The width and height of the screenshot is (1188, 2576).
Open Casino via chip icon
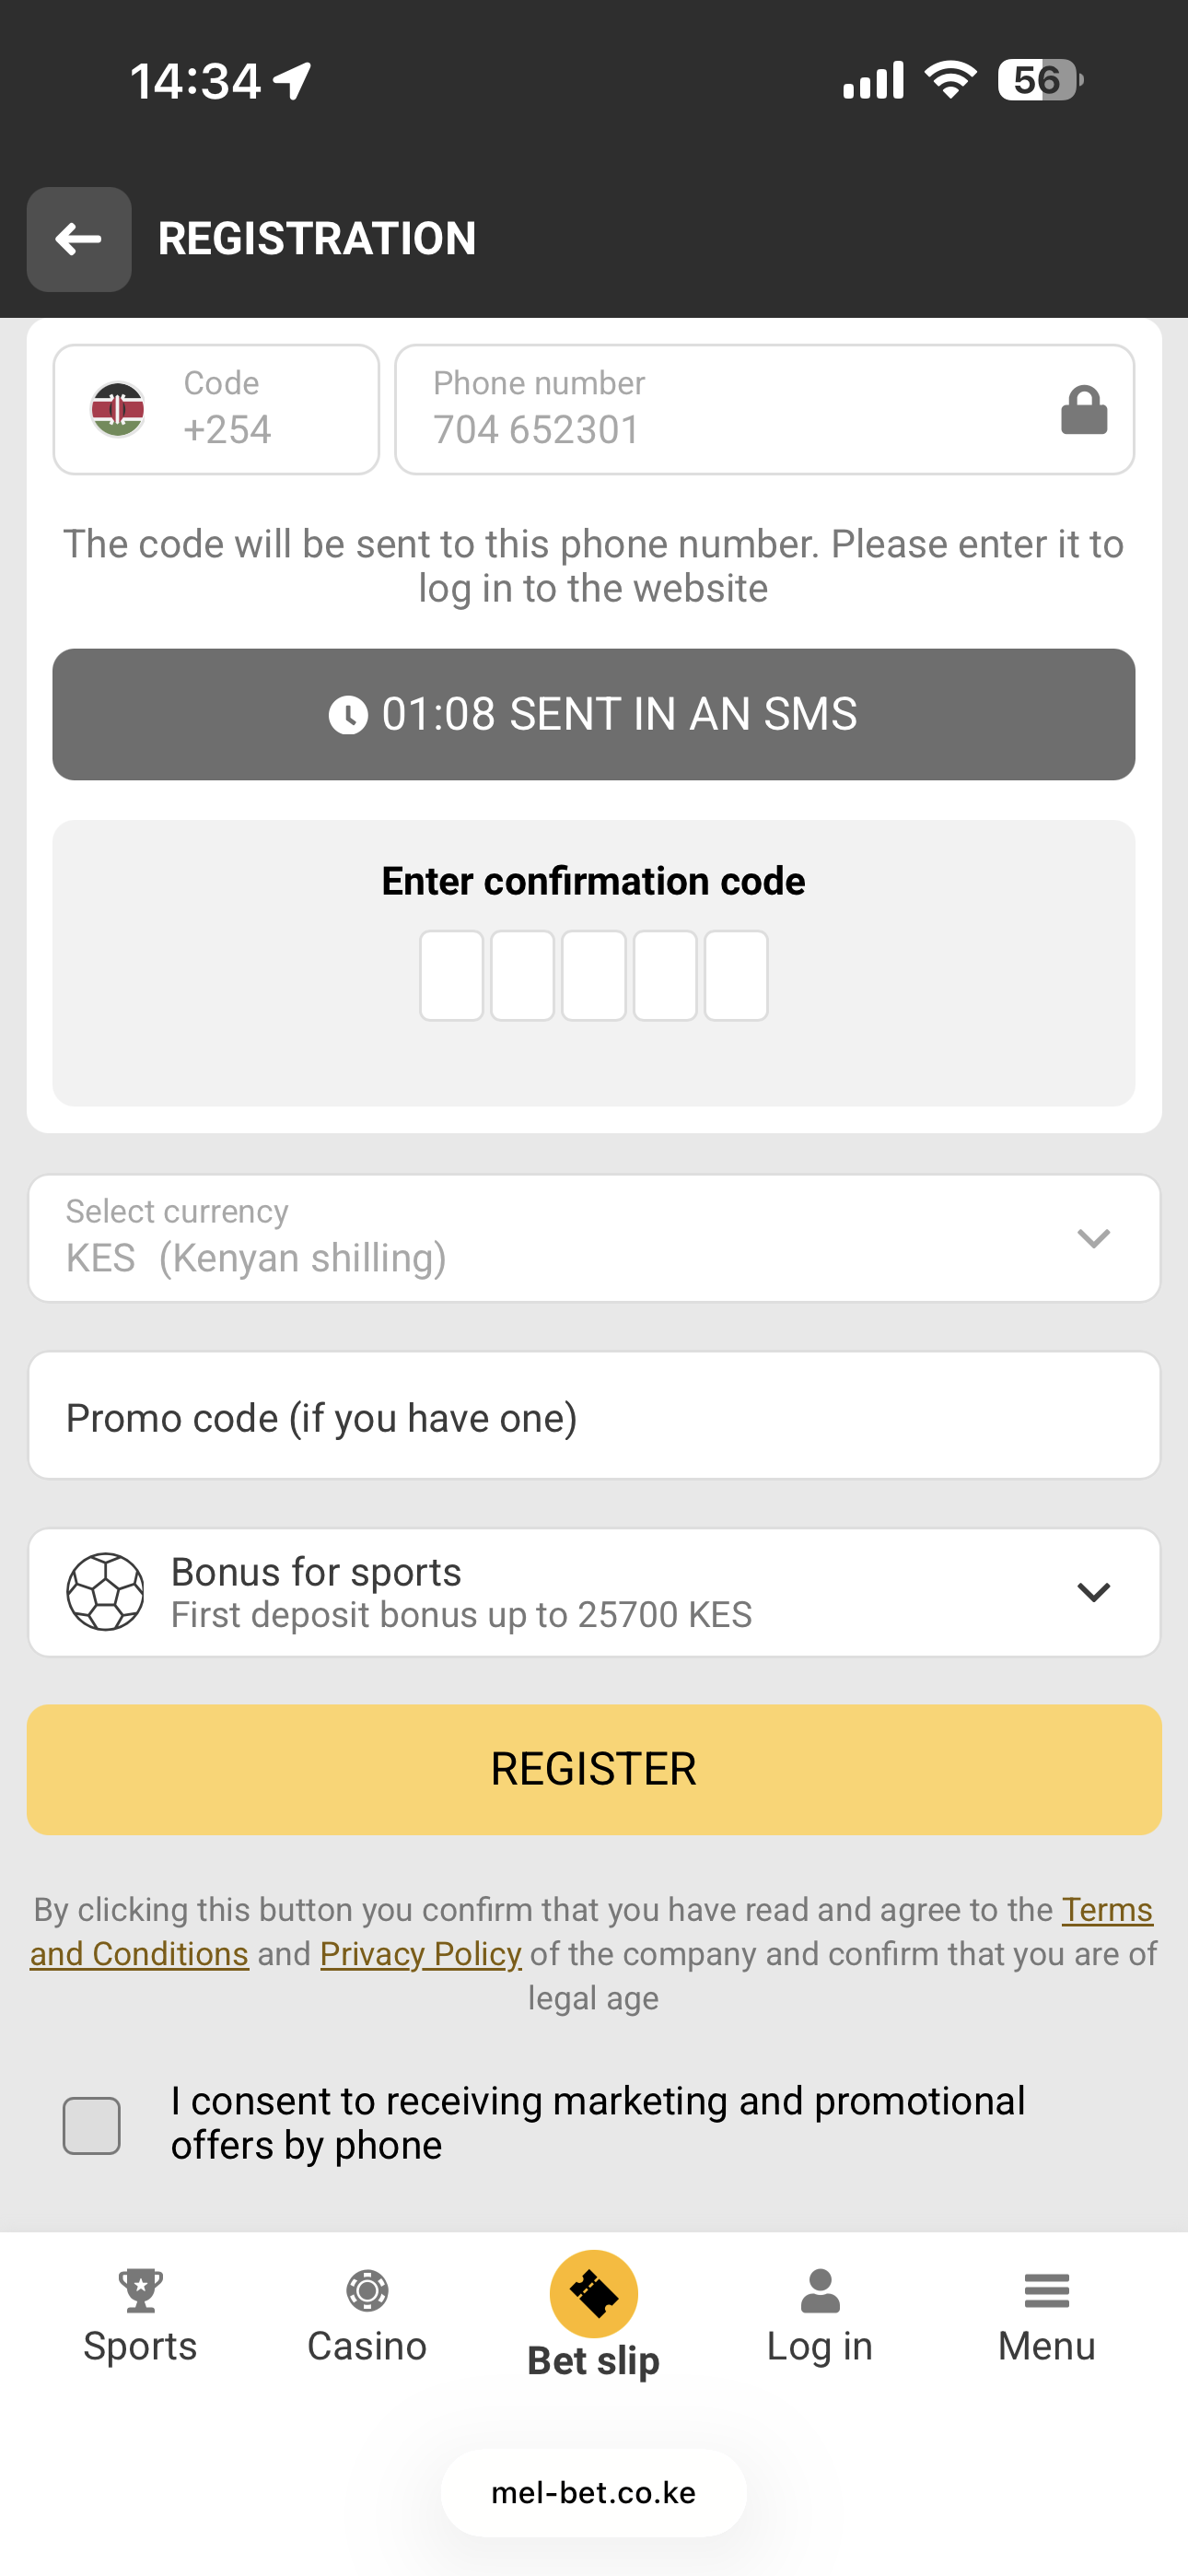(367, 2290)
